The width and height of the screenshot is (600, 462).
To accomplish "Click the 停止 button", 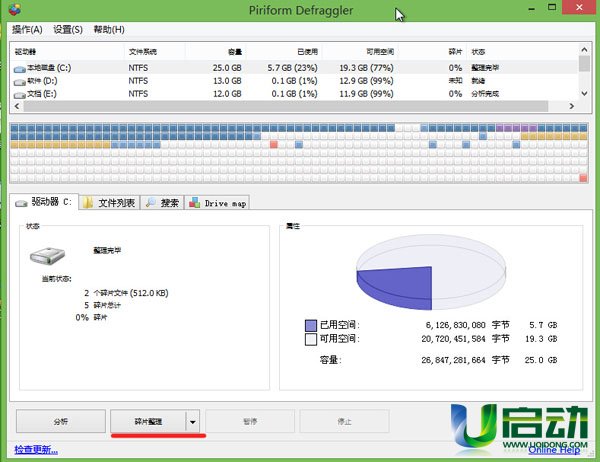I will [344, 421].
